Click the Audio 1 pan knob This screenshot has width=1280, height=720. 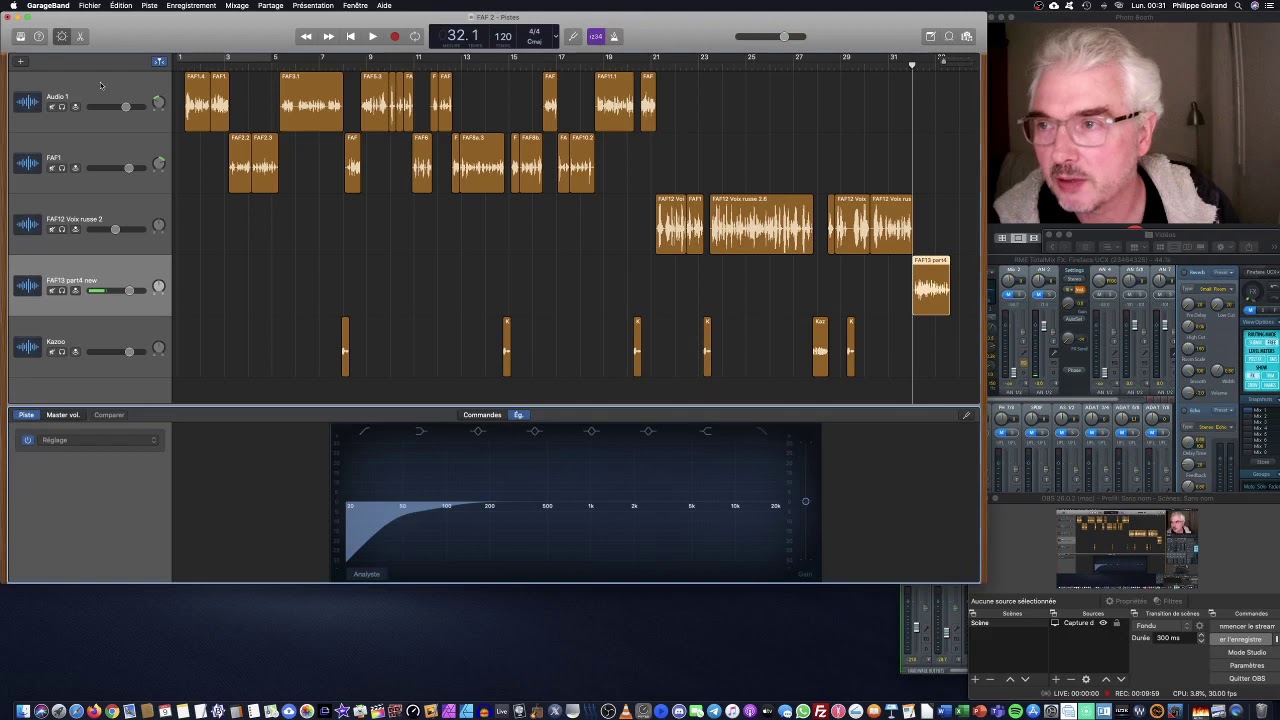pos(158,102)
